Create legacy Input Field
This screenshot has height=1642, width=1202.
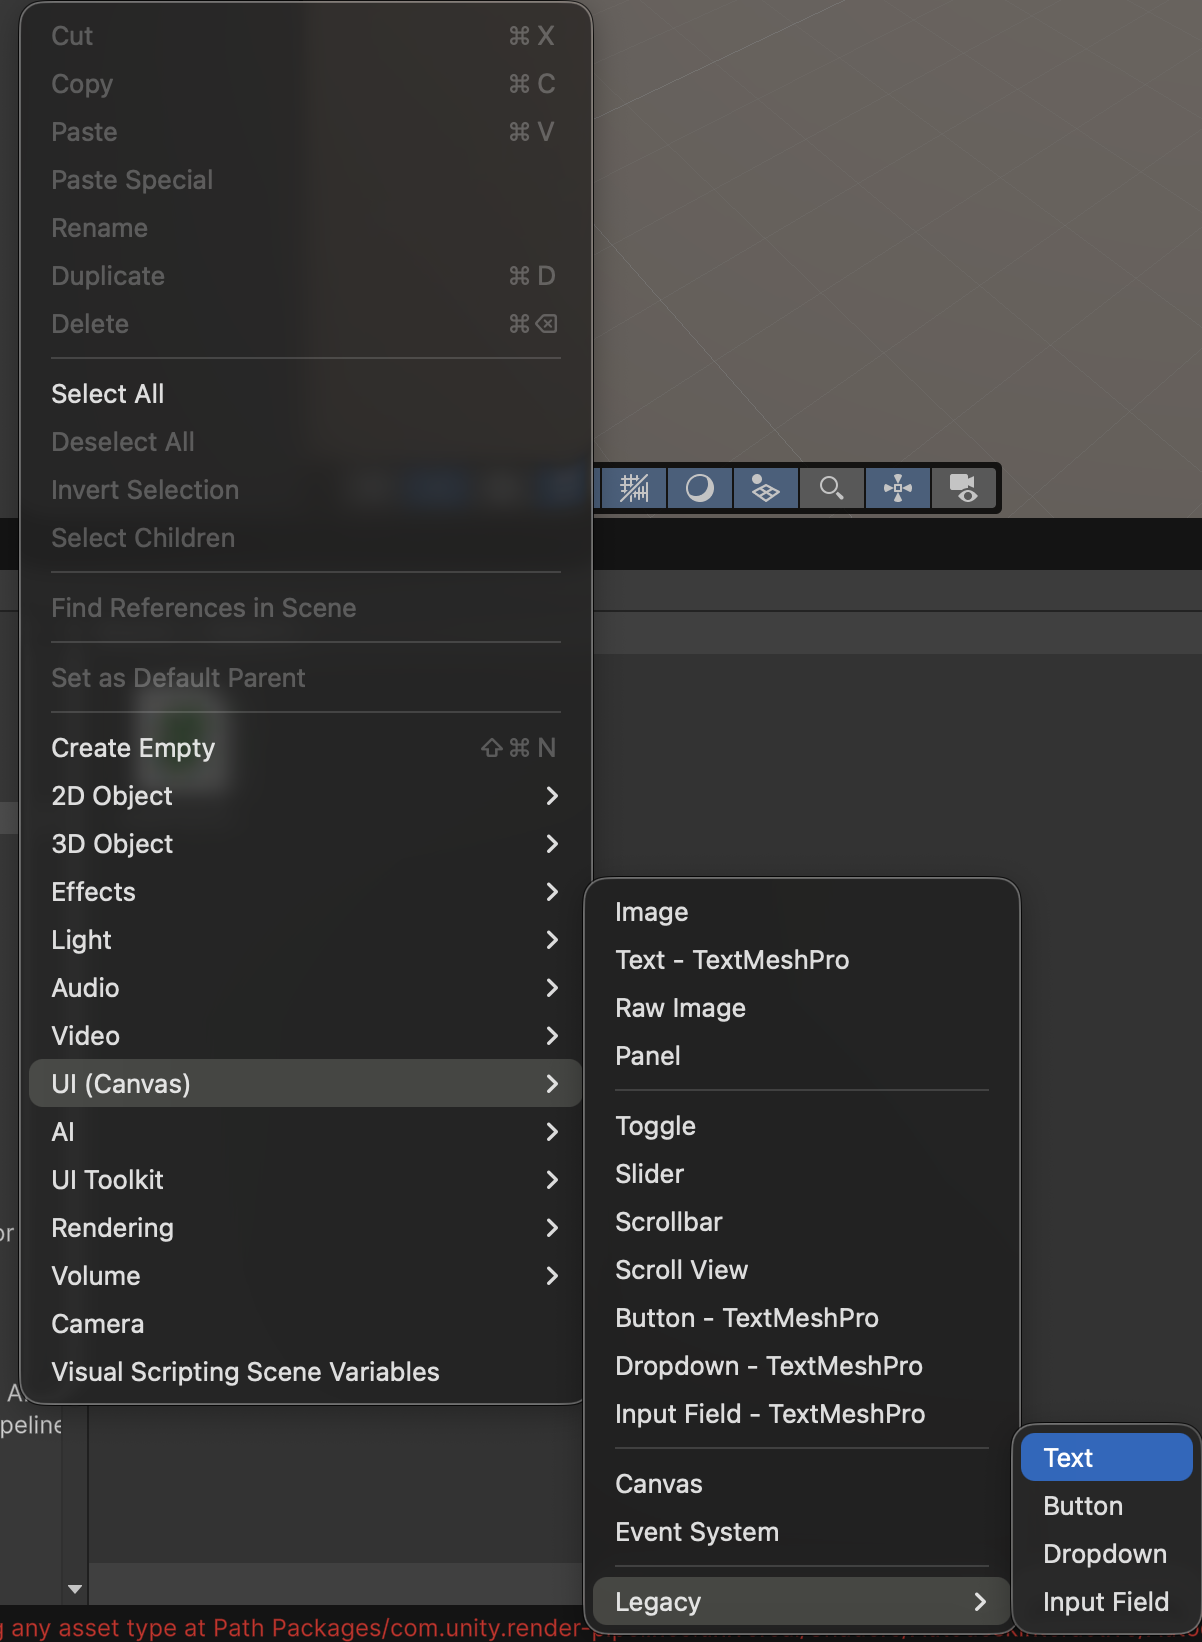1107,1602
